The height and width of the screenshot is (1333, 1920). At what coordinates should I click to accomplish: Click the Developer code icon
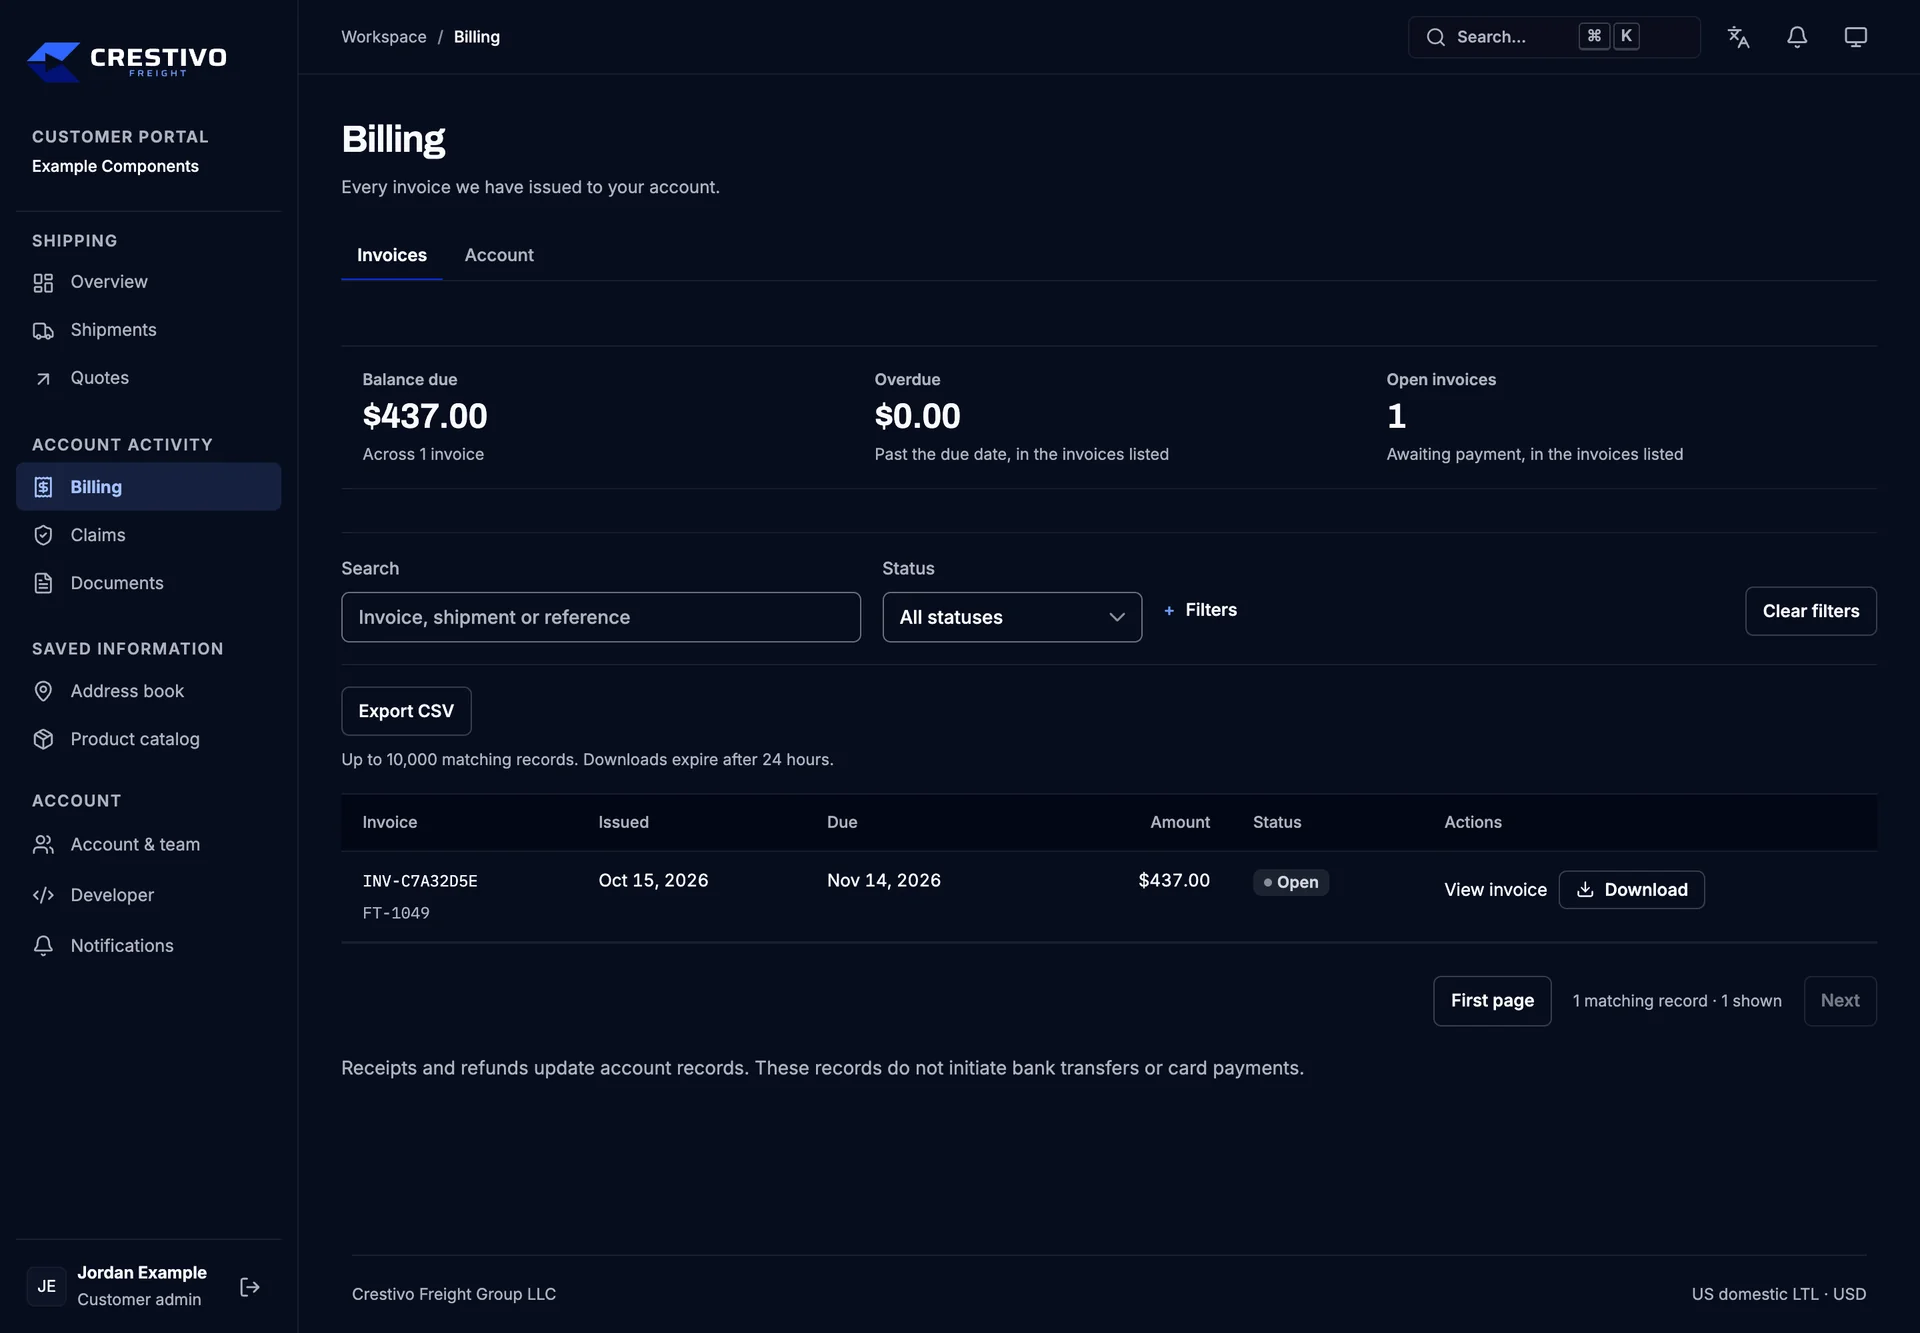coord(43,895)
